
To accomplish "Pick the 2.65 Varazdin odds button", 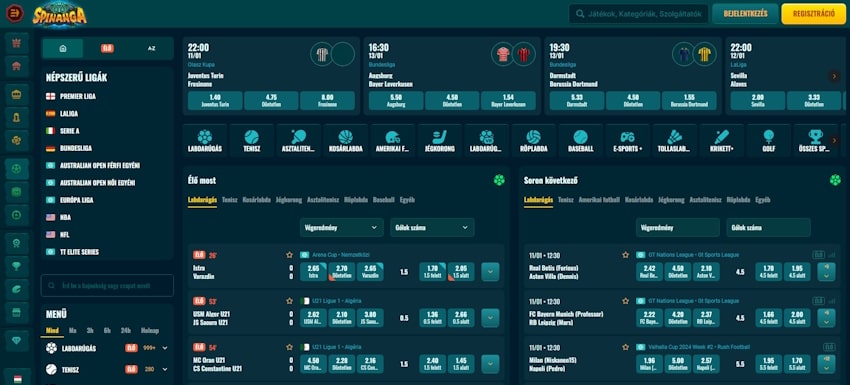I will (x=370, y=272).
